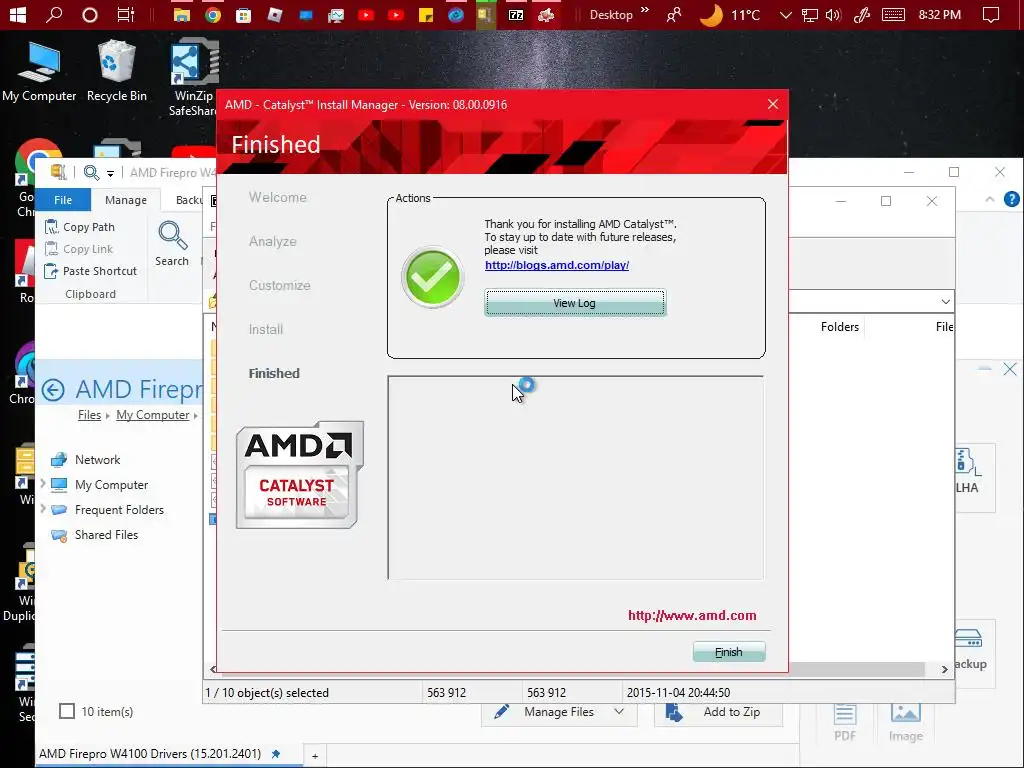
Task: Collapse the WinZip ribbon with the chevron
Action: (x=990, y=199)
